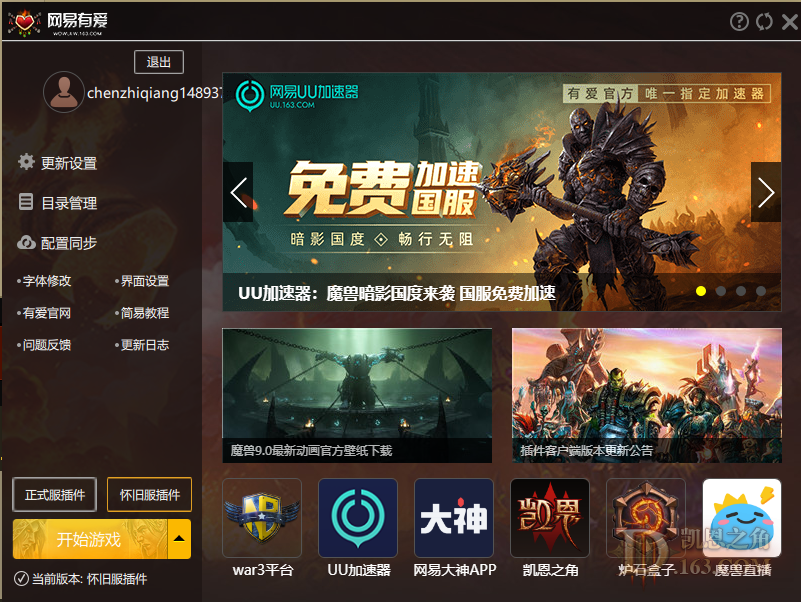Screen dimensions: 801x602
Task: Click the 网易大神APP label
Action: [x=455, y=570]
